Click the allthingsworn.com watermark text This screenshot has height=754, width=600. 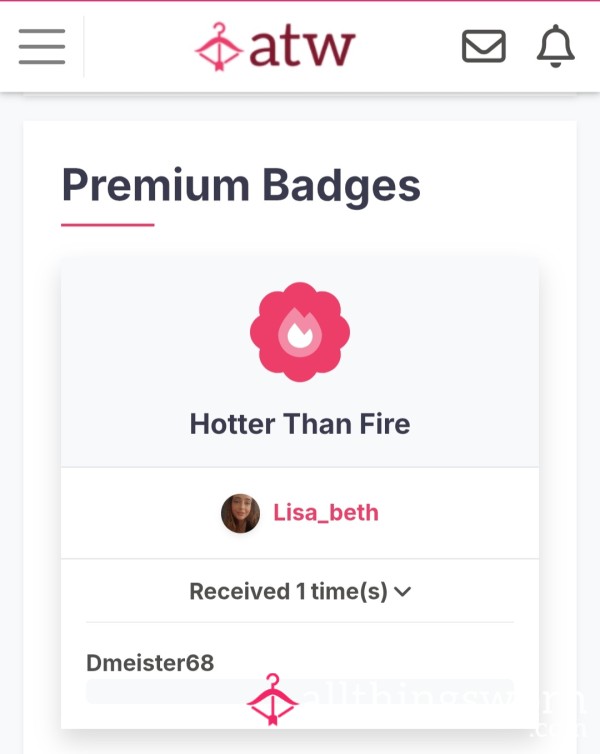coord(442,707)
